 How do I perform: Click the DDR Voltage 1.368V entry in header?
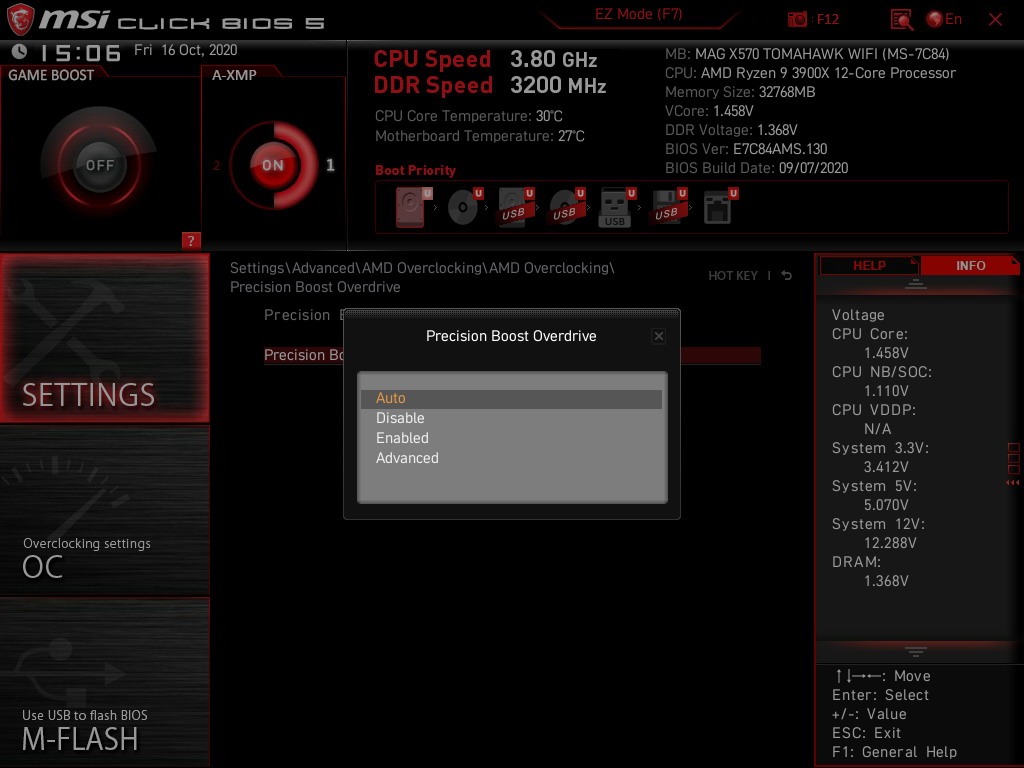731,130
